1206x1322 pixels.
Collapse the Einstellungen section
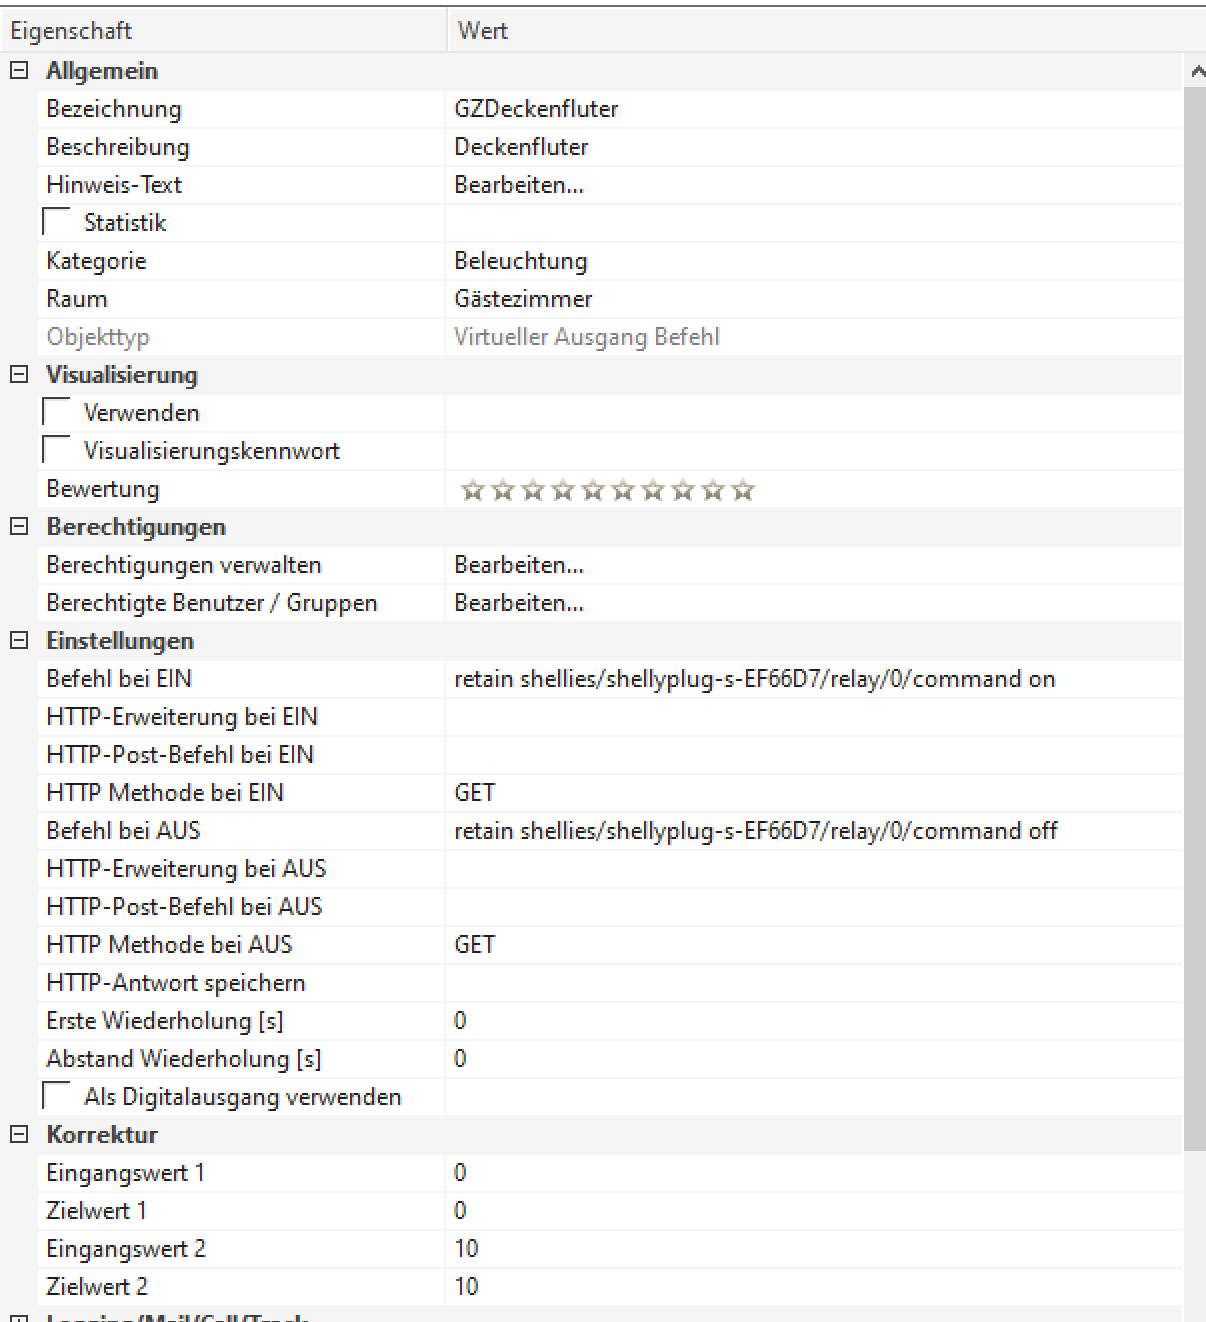coord(19,641)
